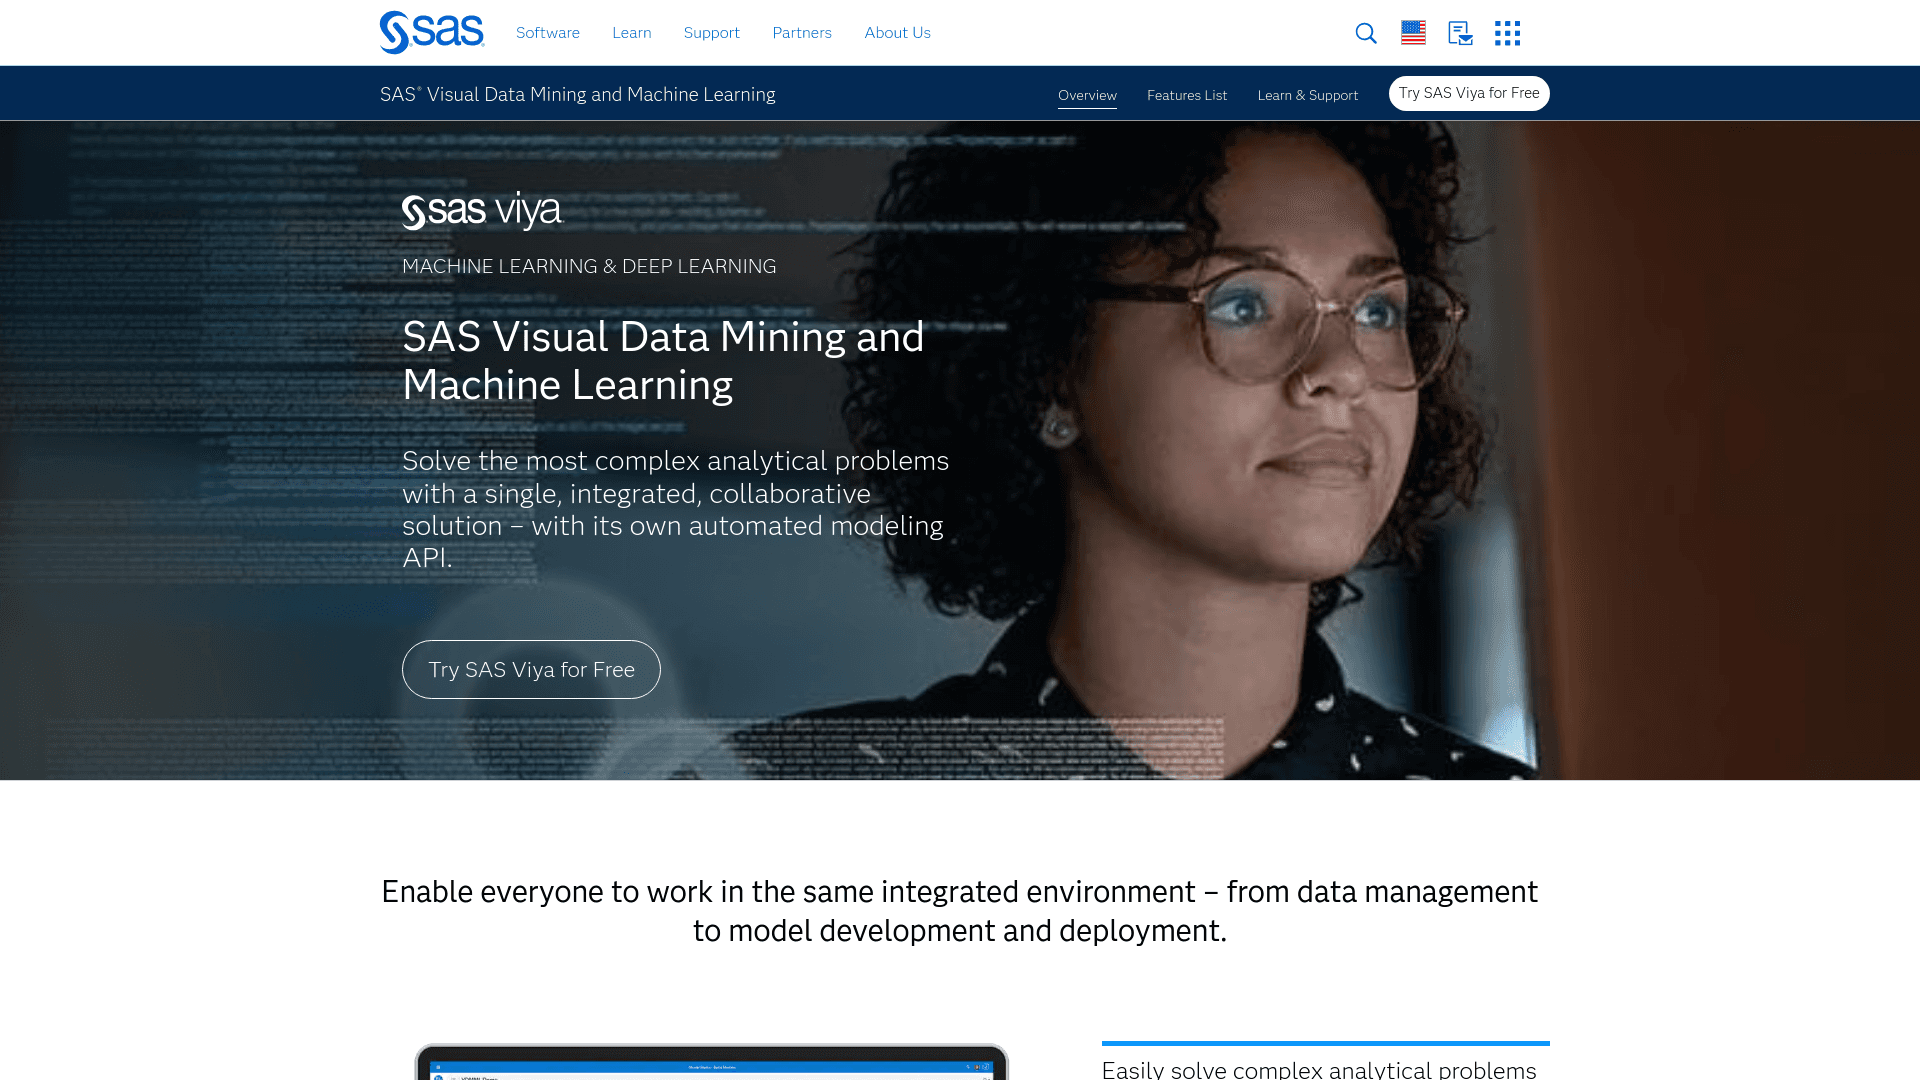Open the About Us page
This screenshot has width=1920, height=1080.
point(897,32)
